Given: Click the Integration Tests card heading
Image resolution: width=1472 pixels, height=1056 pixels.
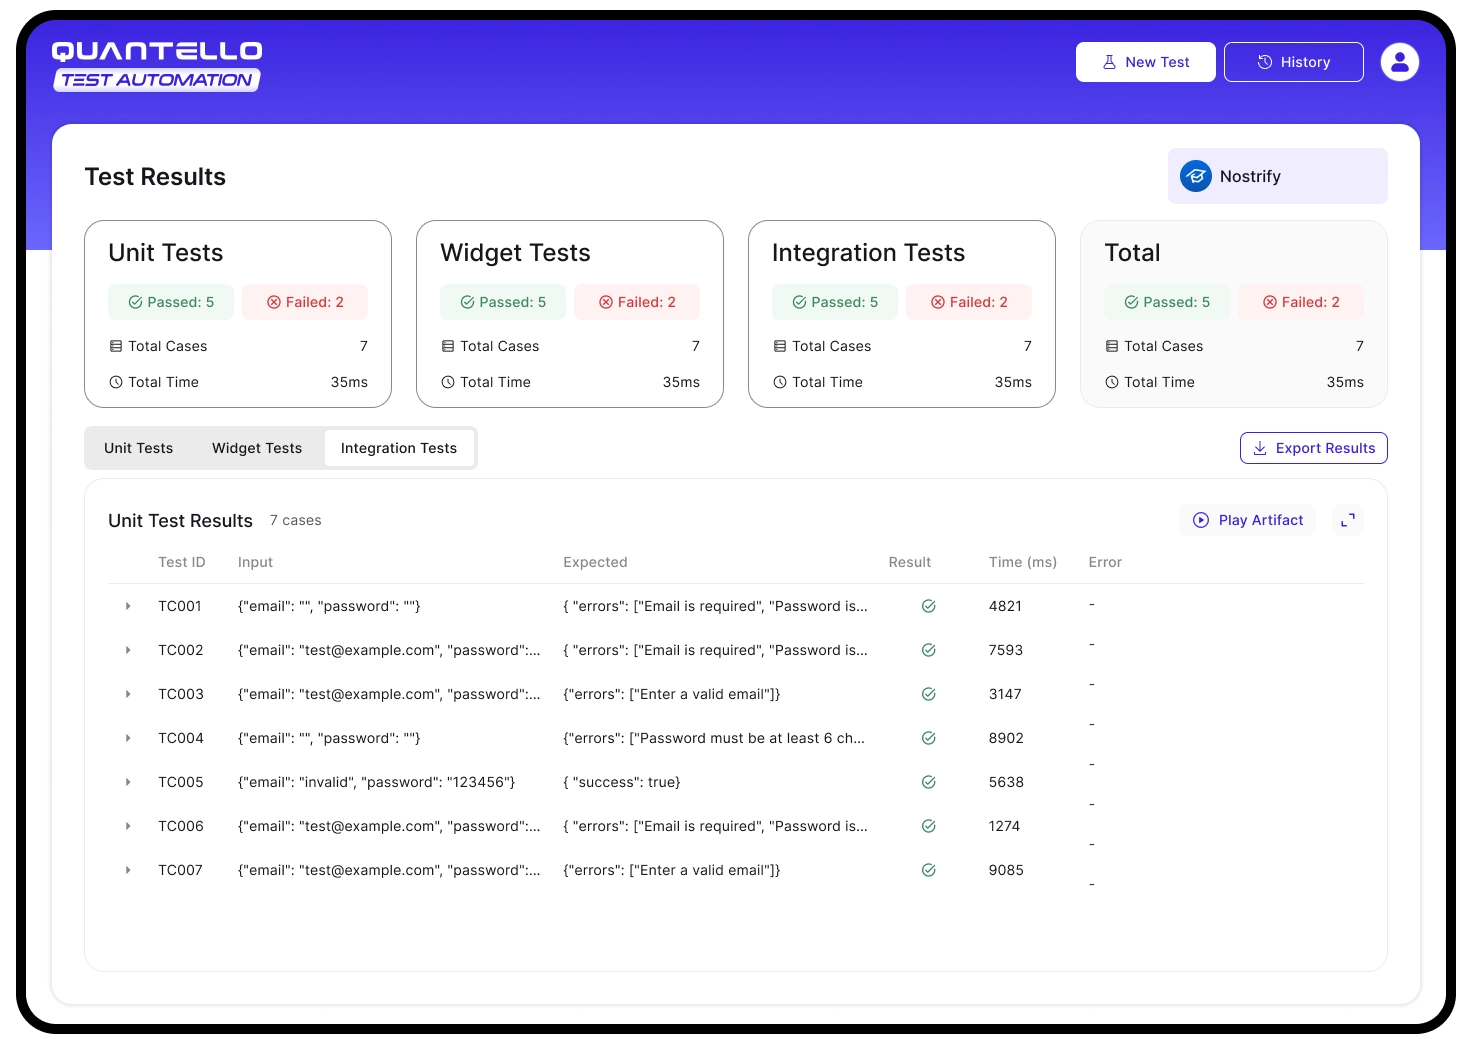Looking at the screenshot, I should 868,253.
